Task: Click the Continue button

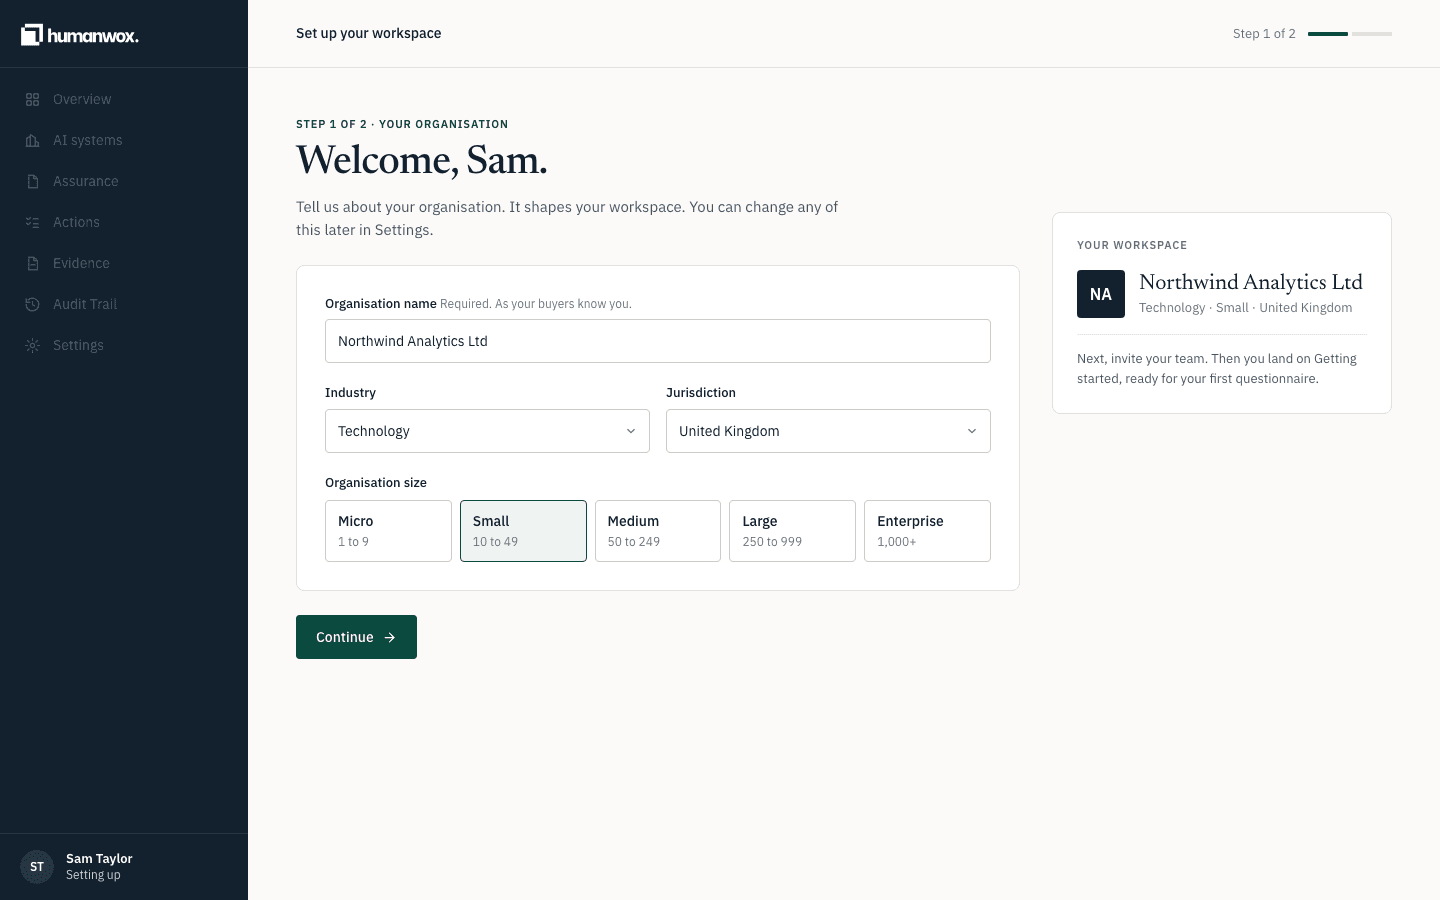Action: coord(356,637)
